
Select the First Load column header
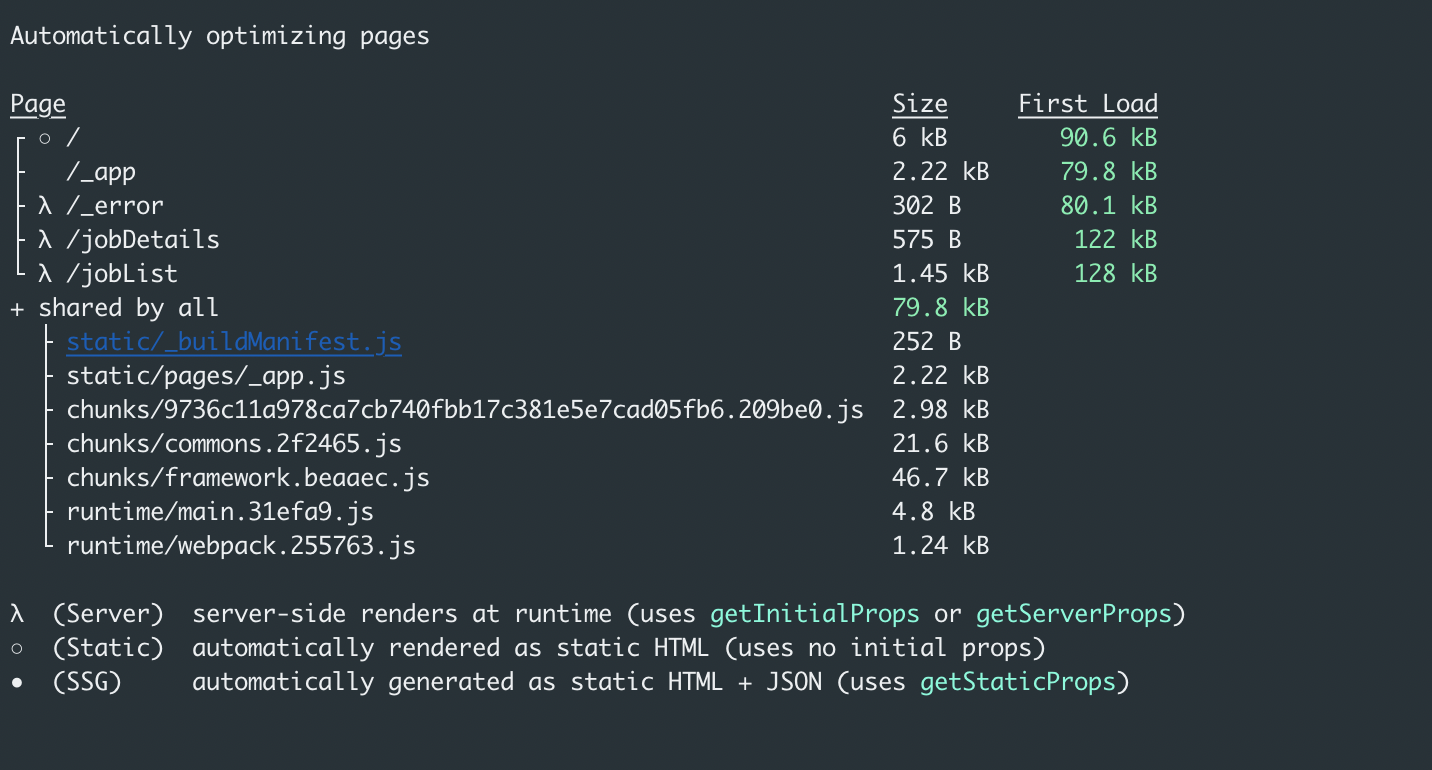click(1087, 103)
